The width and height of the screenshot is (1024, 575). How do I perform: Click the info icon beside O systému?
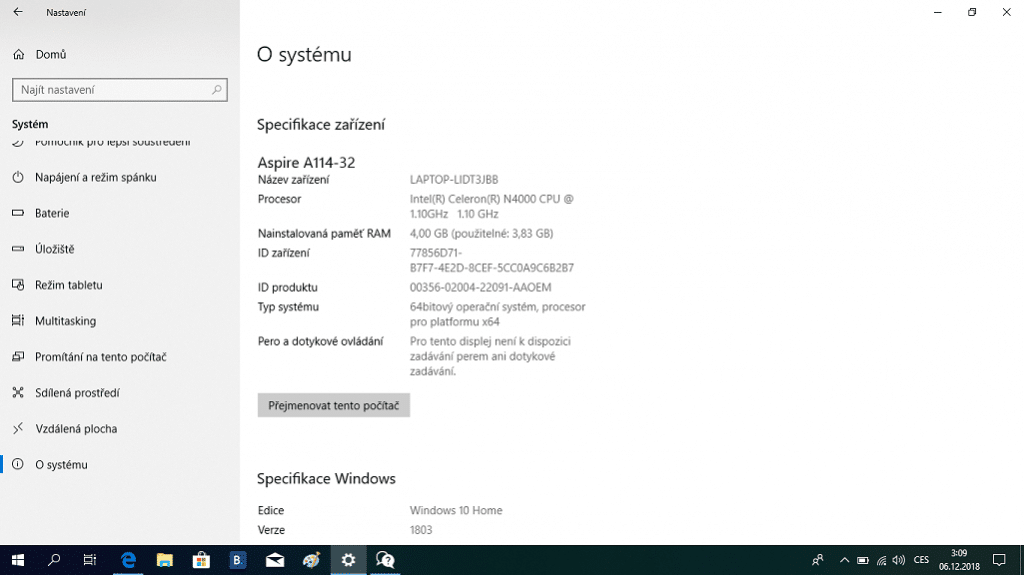coord(18,465)
